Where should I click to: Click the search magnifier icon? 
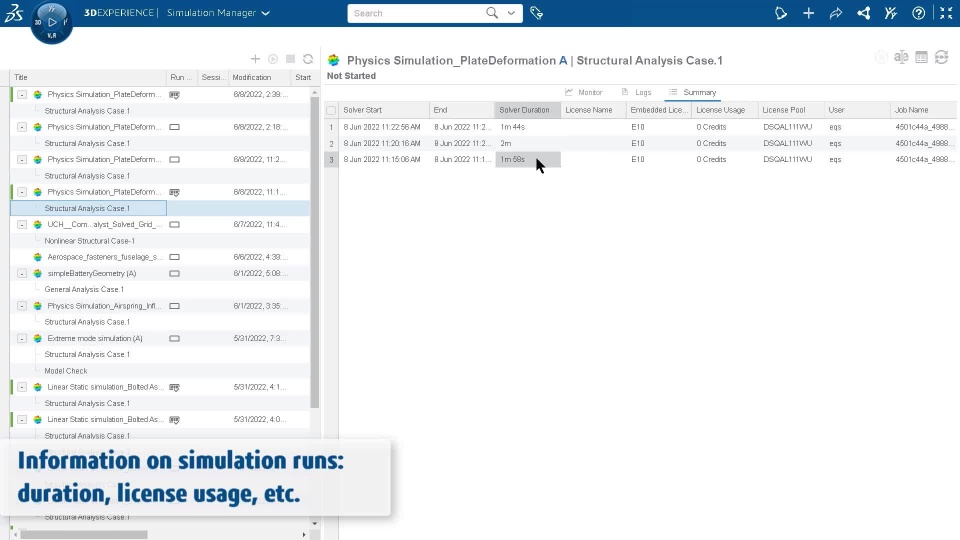pyautogui.click(x=492, y=13)
